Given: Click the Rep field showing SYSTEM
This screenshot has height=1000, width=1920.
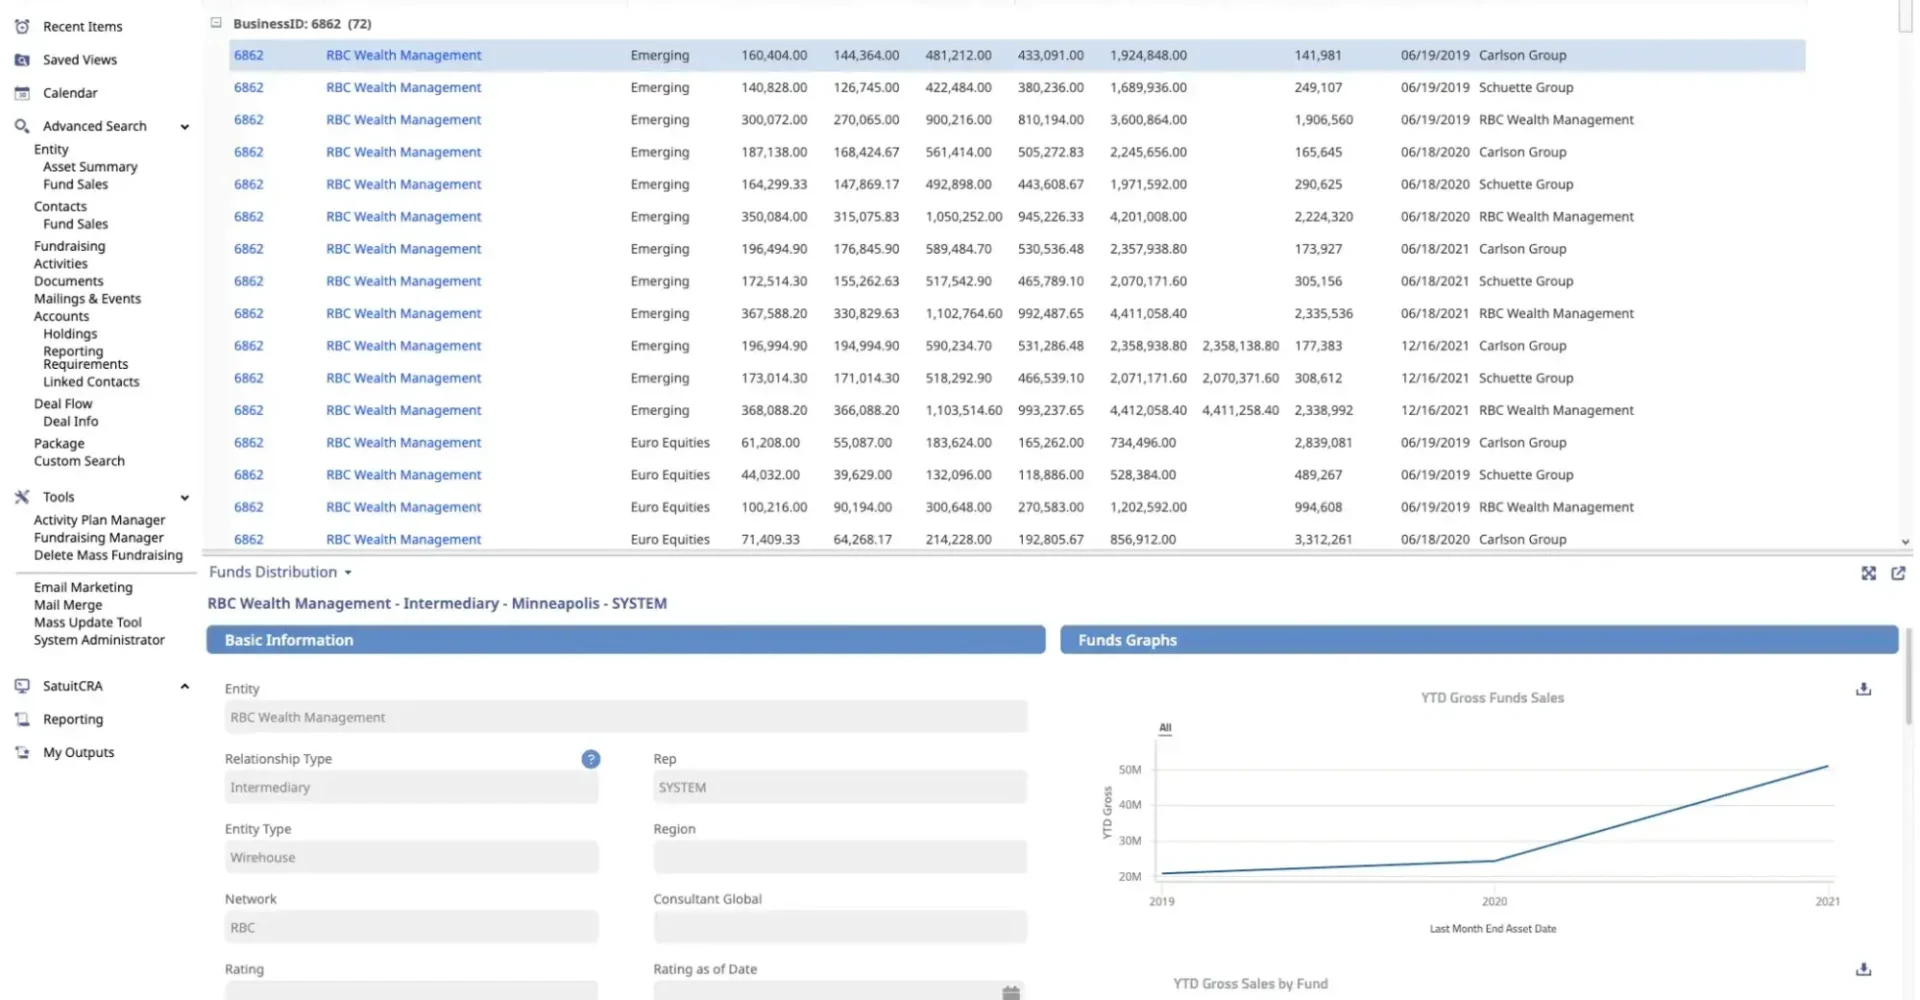Looking at the screenshot, I should [x=840, y=787].
